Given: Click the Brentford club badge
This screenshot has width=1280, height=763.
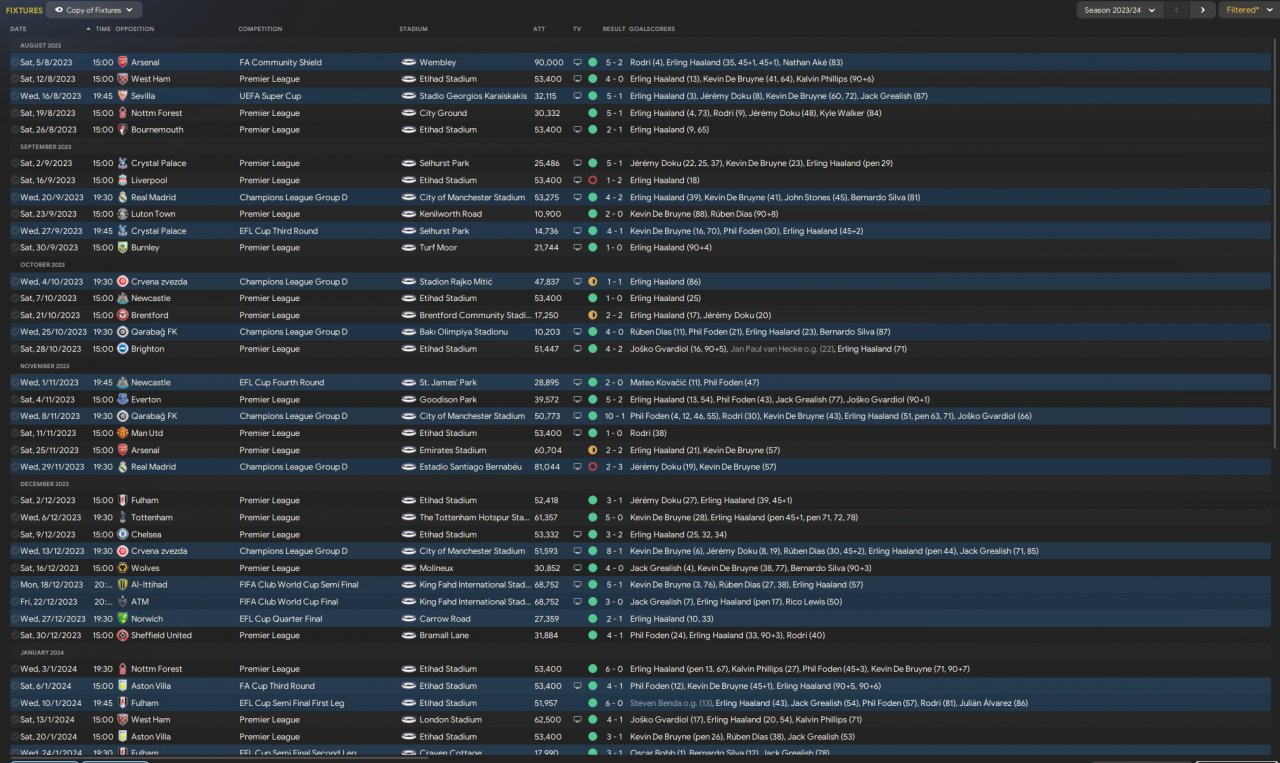Looking at the screenshot, I should pyautogui.click(x=122, y=315).
